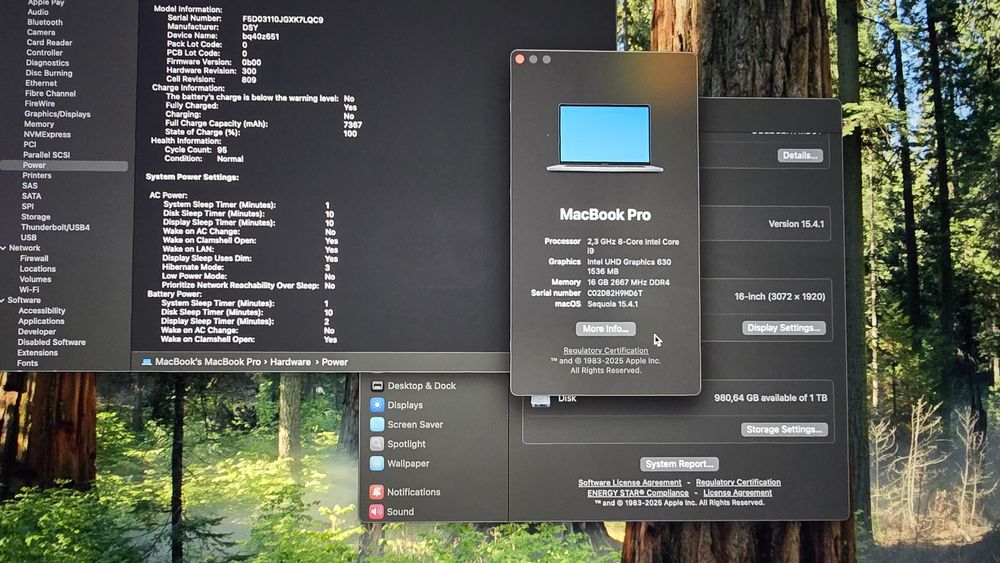Open the Spotlight settings icon
The height and width of the screenshot is (563, 1000).
click(377, 444)
